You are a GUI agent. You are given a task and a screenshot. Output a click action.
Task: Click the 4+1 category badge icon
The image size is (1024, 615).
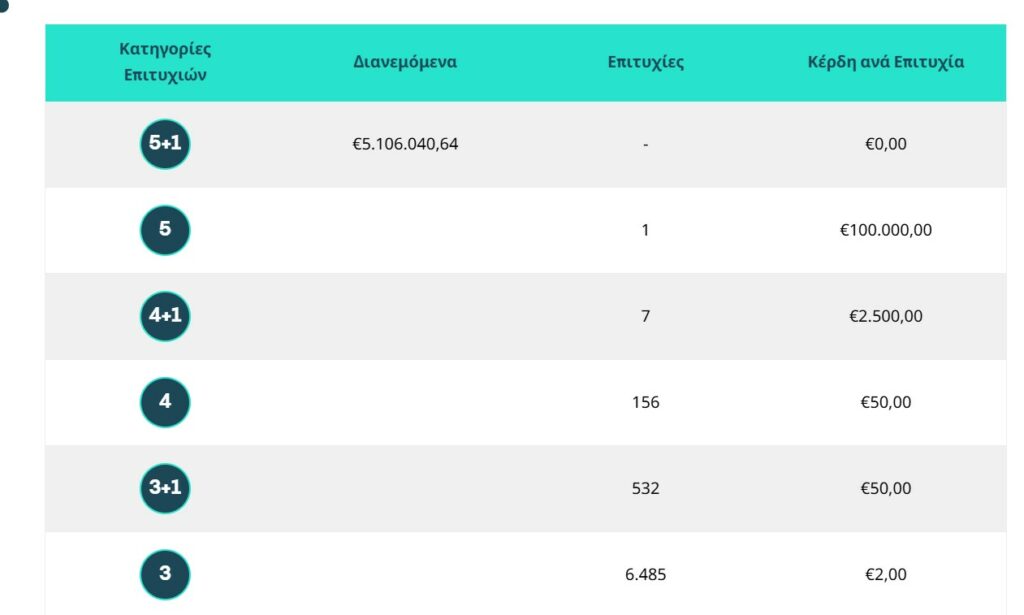165,316
